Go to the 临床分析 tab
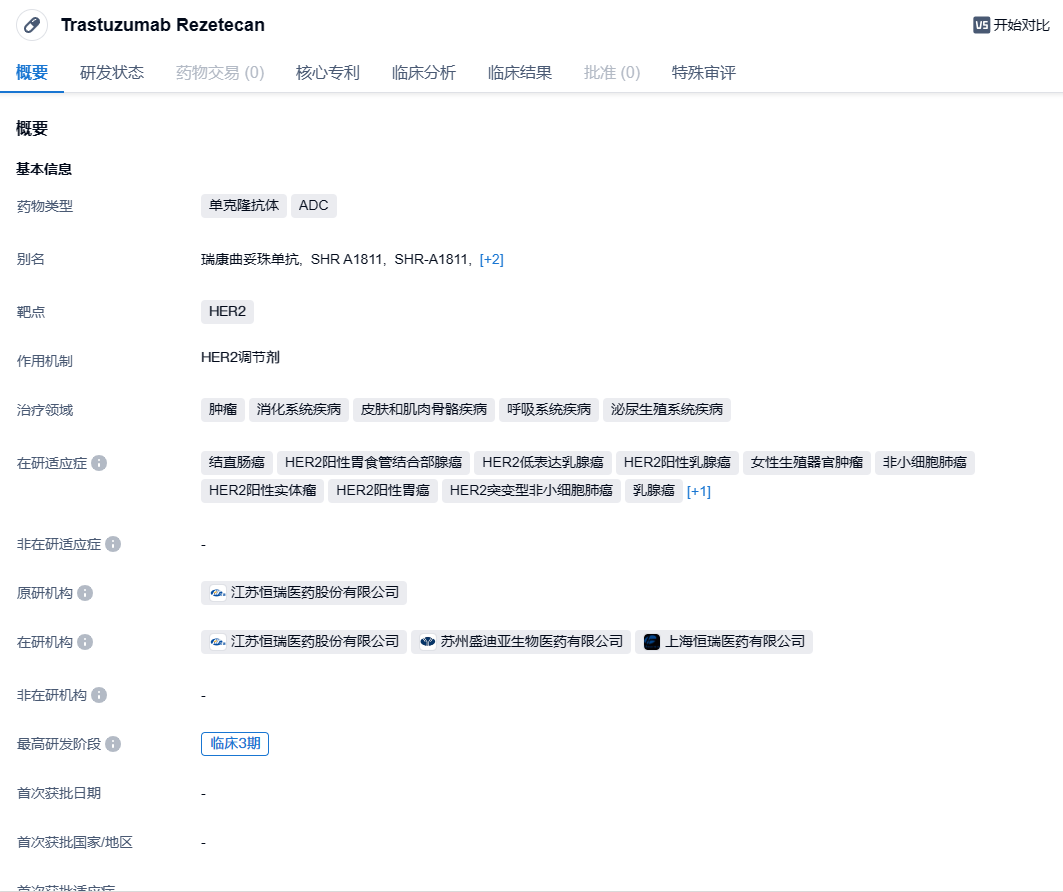 tap(424, 72)
